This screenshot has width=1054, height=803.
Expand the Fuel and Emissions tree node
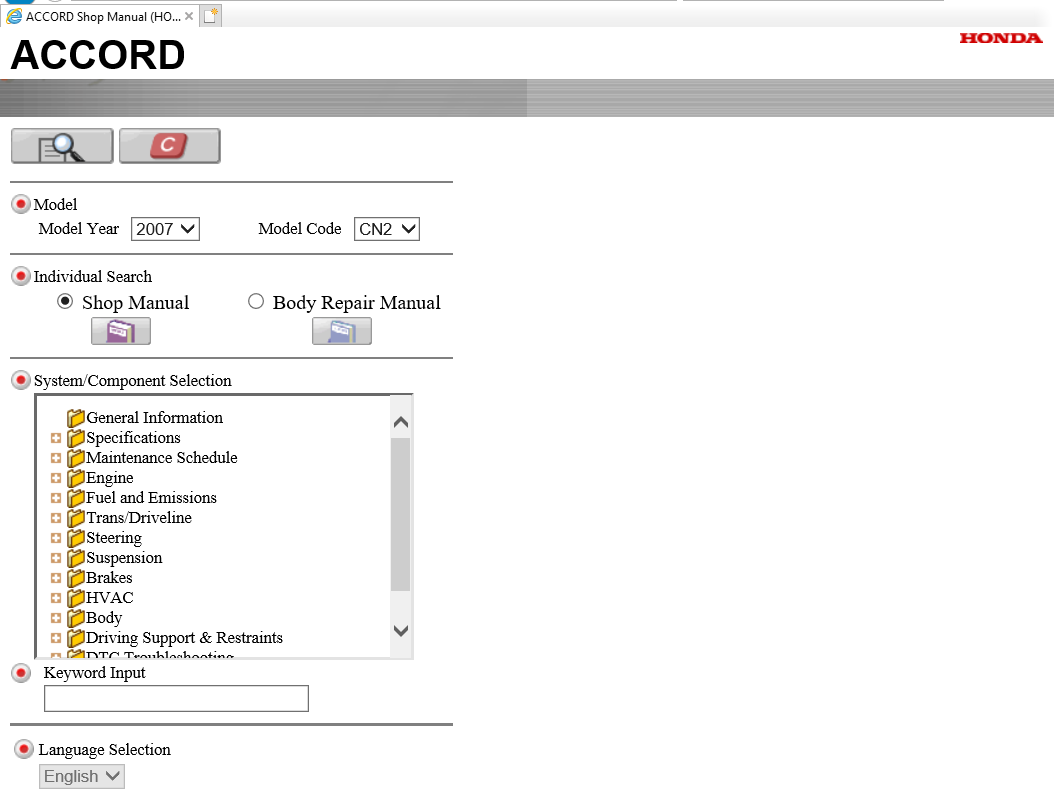[56, 498]
